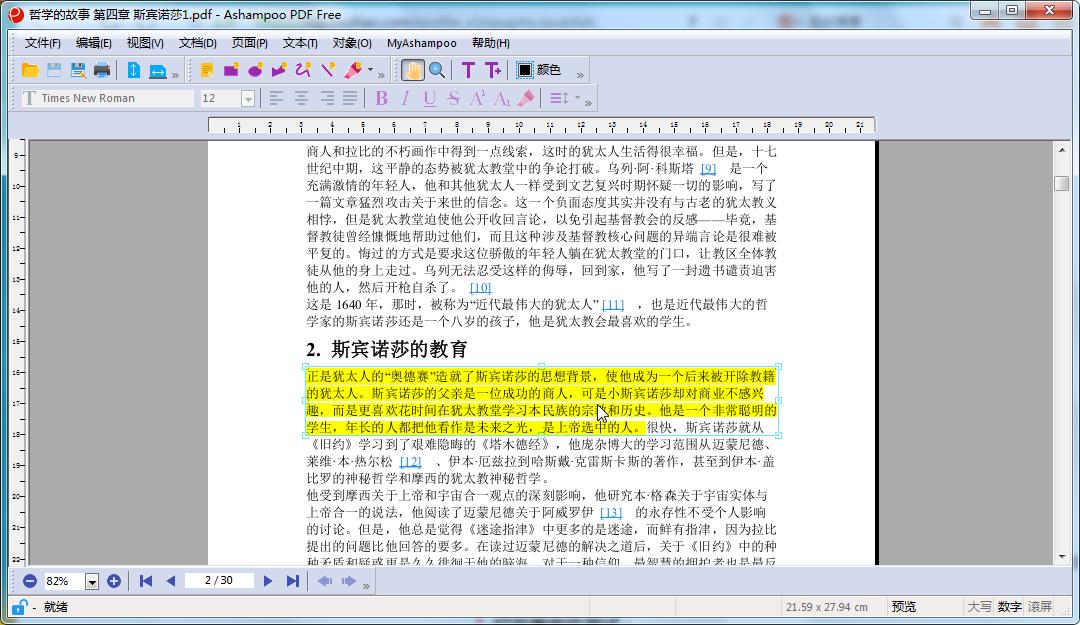Click the add text (T+) tool
This screenshot has width=1080, height=625.
pyautogui.click(x=492, y=68)
